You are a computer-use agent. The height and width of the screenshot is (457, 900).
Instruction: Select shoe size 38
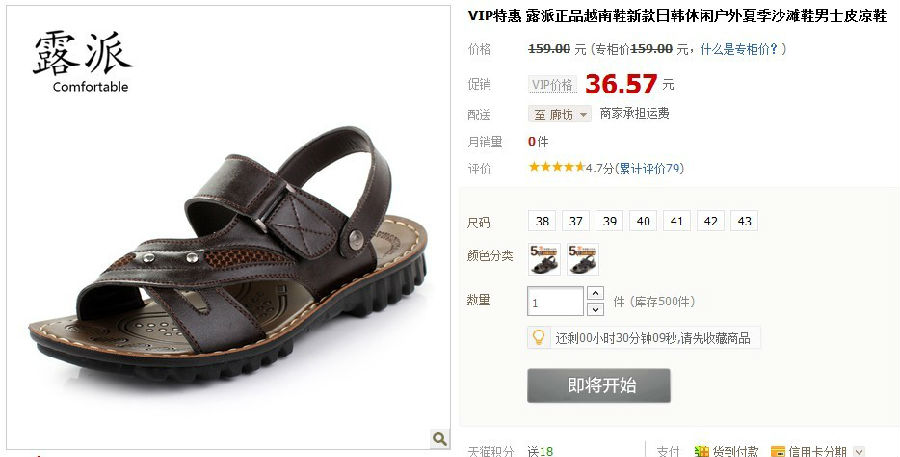point(542,221)
